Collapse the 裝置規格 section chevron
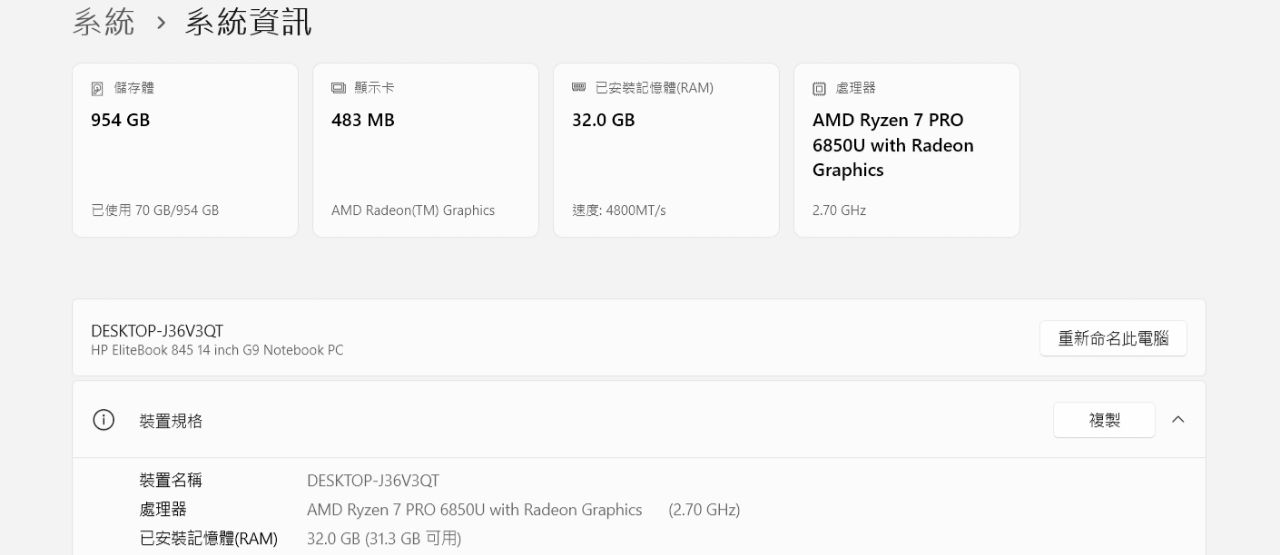Screen dimensions: 1280x555 1178,420
